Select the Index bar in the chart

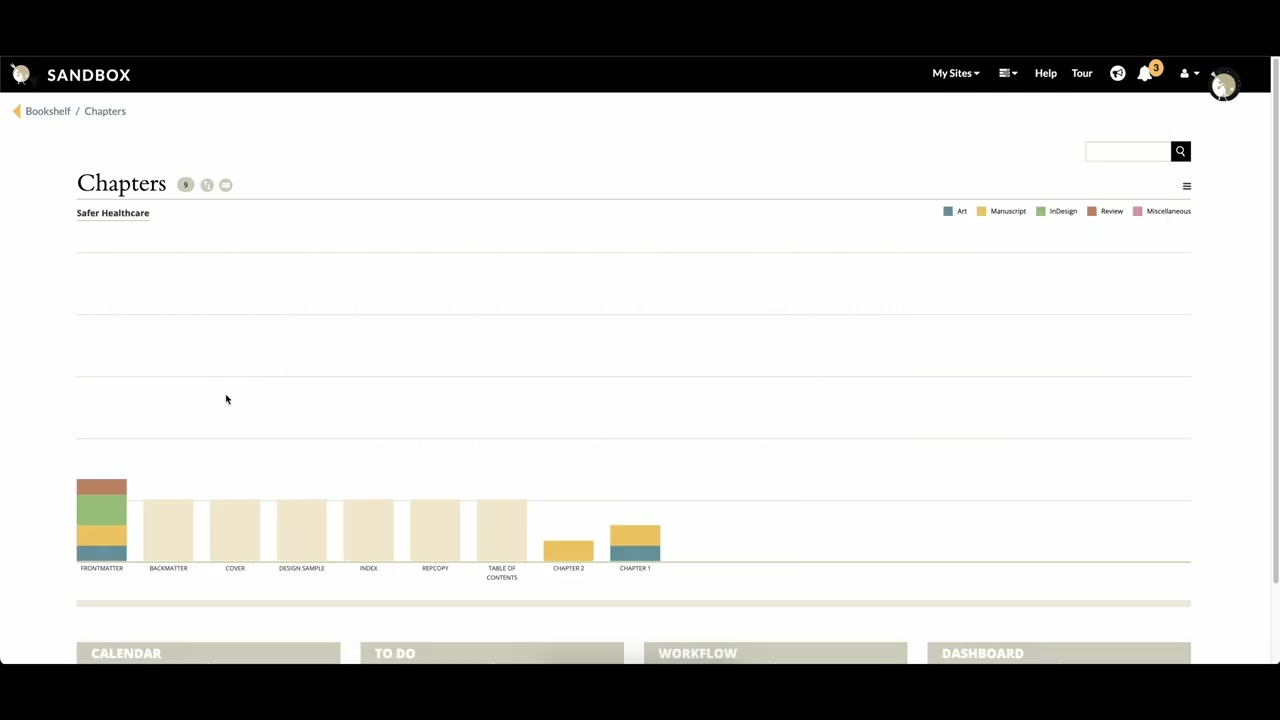pos(368,530)
